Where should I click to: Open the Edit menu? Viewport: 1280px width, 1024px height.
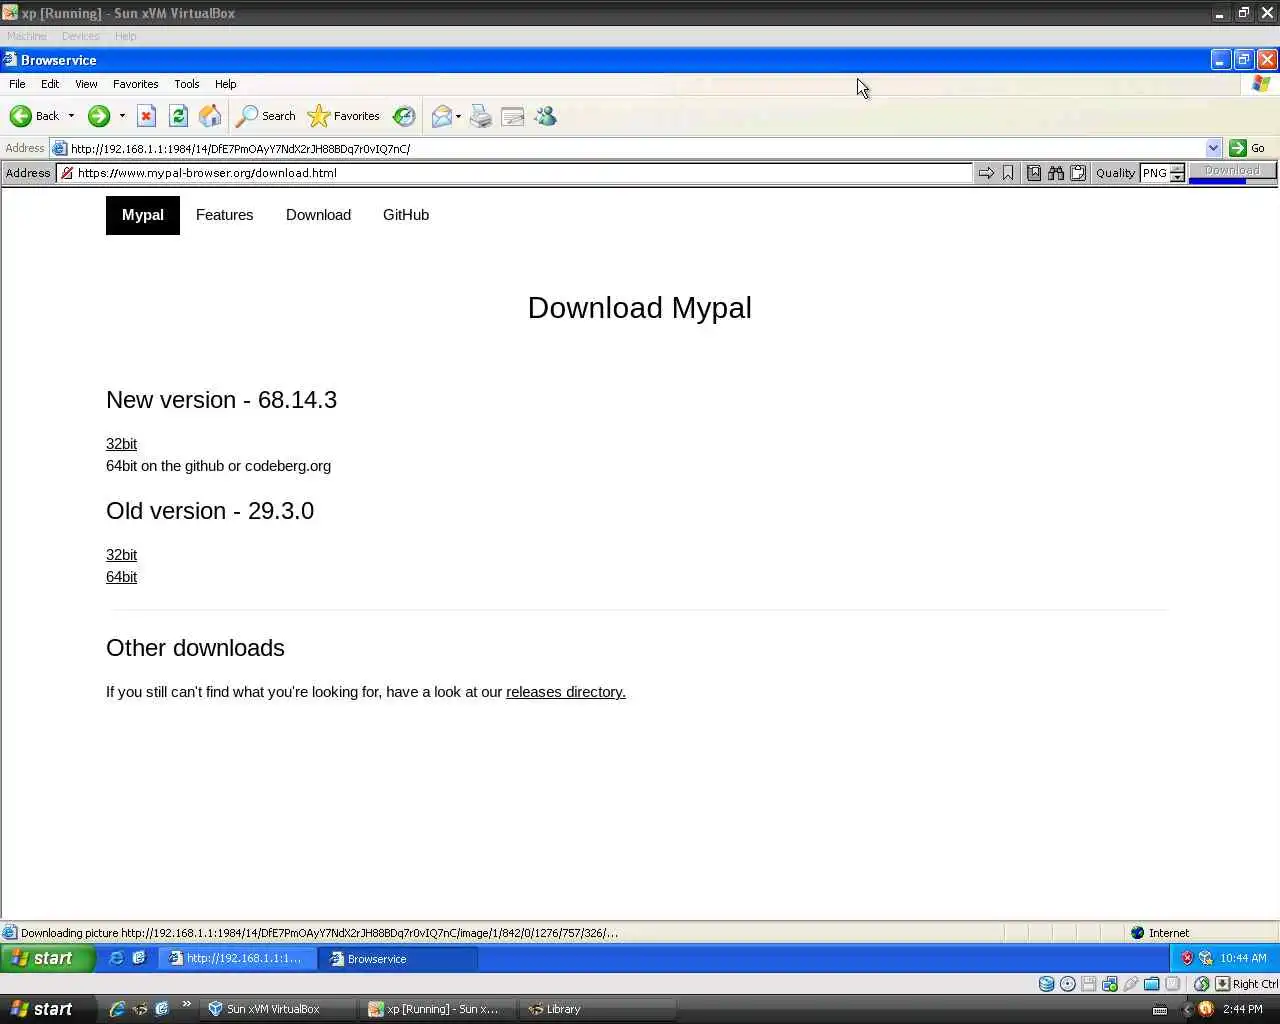click(50, 84)
